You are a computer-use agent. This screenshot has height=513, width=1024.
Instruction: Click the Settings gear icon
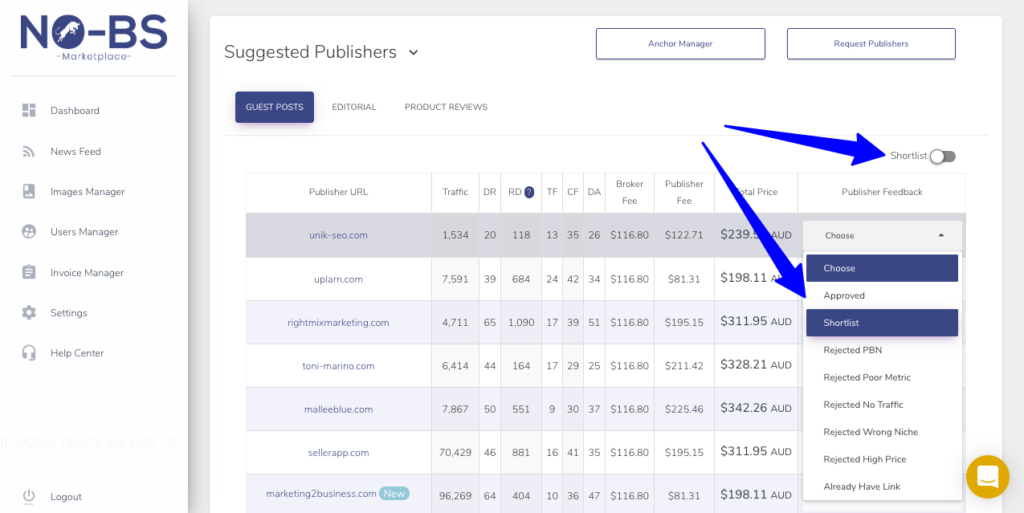[29, 313]
